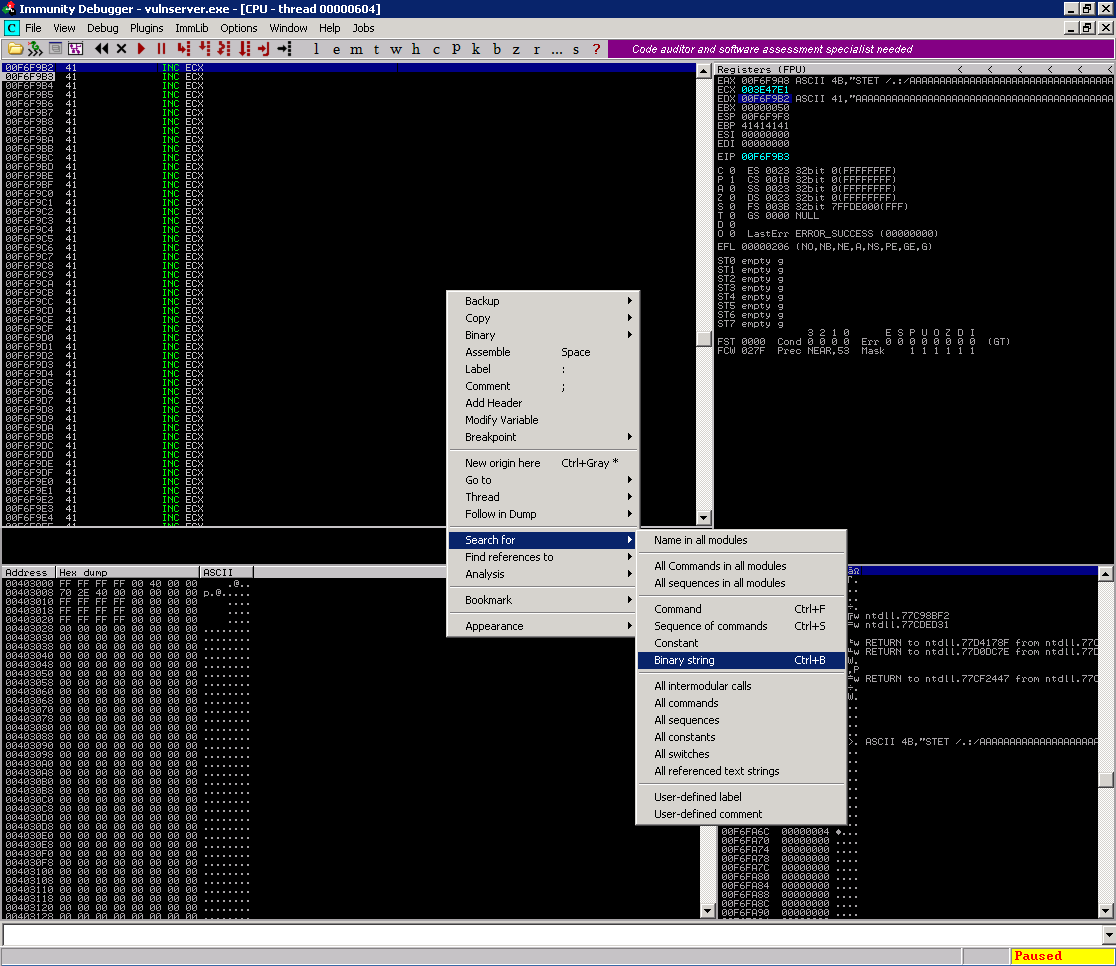Image resolution: width=1116 pixels, height=966 pixels.
Task: Expand the Copy submenu
Action: coord(543,318)
